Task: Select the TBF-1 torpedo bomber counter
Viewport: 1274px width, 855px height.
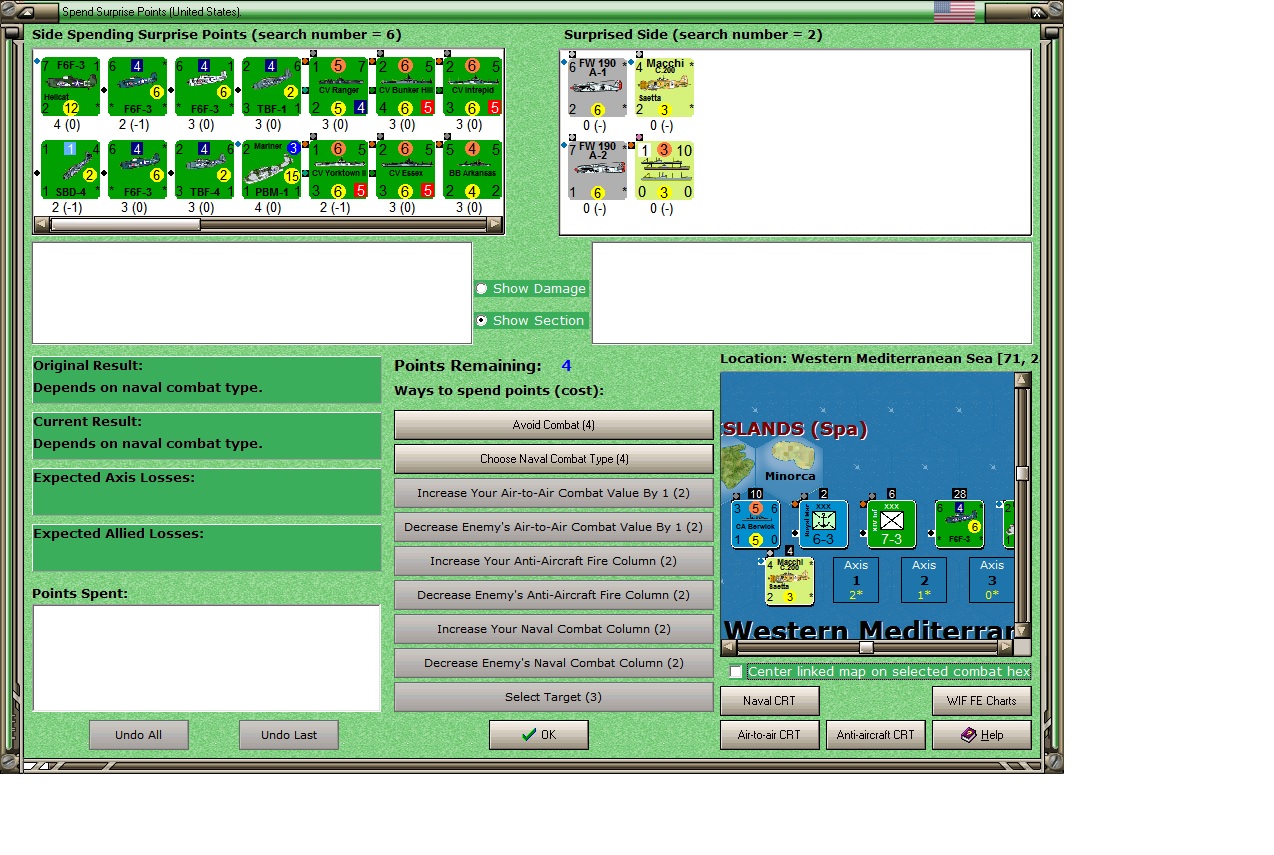Action: click(272, 87)
